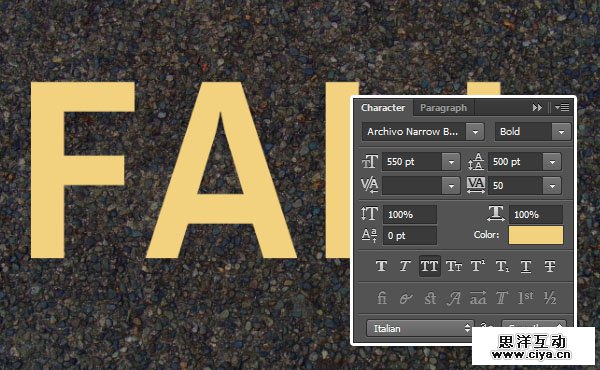Click the yellow letter A on canvas
This screenshot has height=370, width=600.
(221, 170)
